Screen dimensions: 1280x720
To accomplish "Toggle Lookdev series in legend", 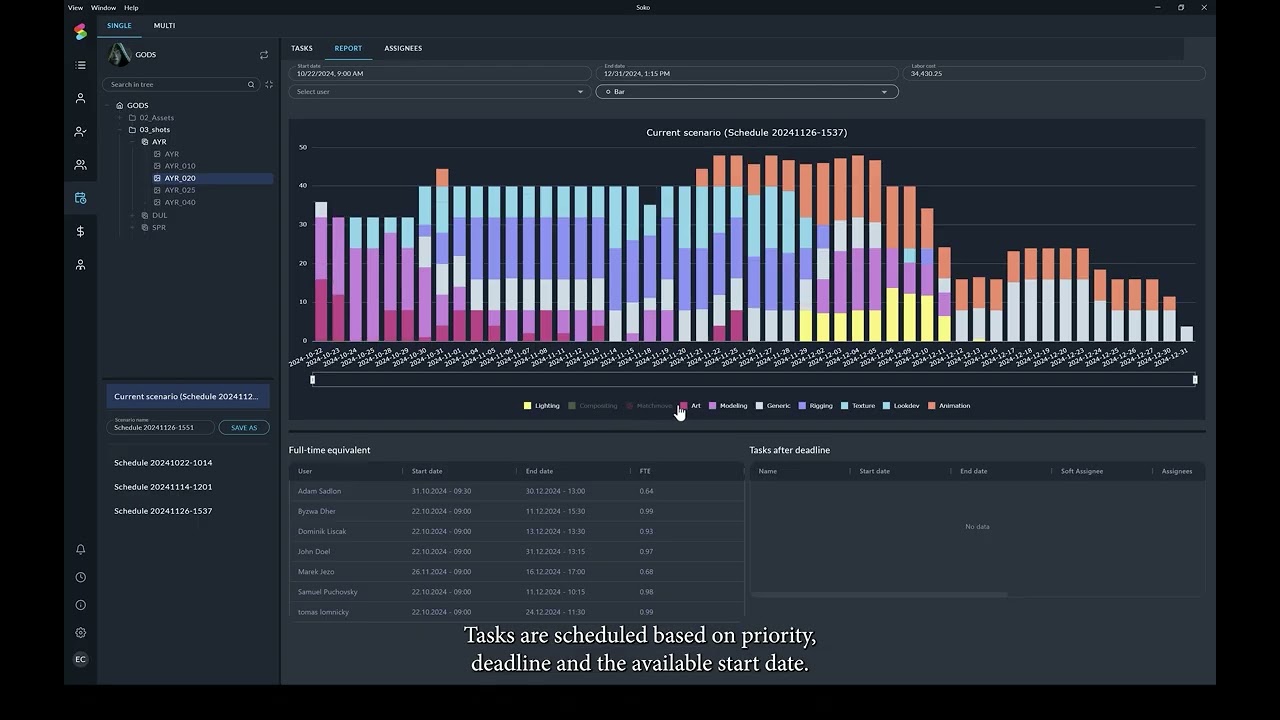I will [x=901, y=406].
